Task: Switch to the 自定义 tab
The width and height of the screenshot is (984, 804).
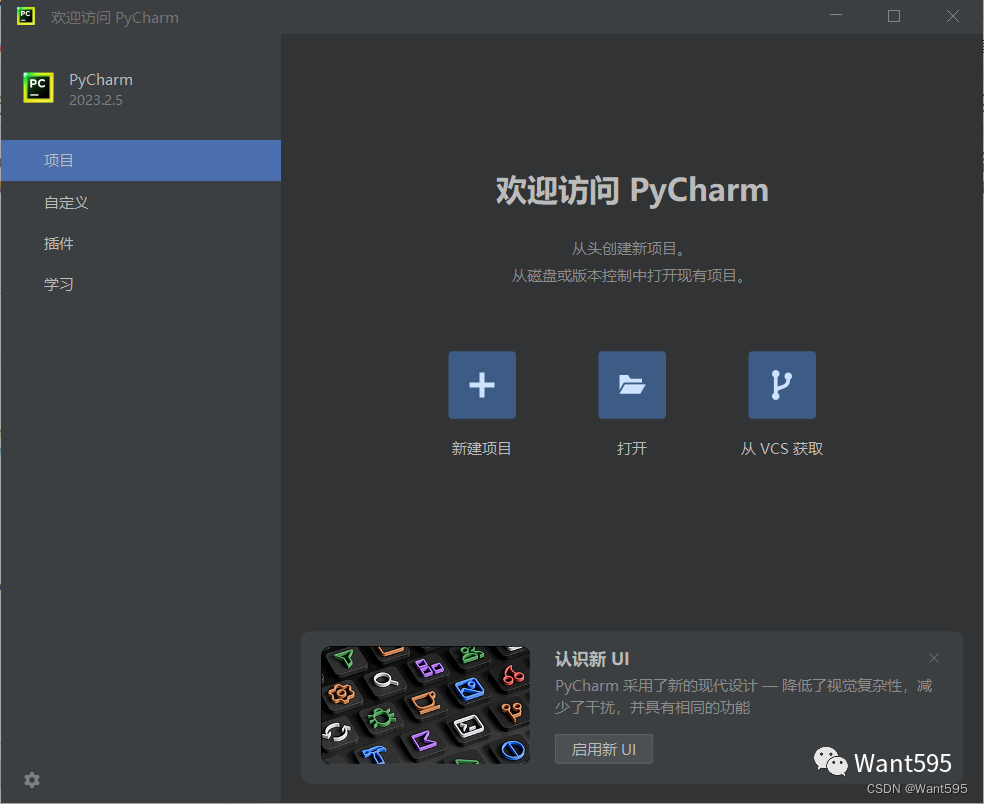Action: point(141,202)
